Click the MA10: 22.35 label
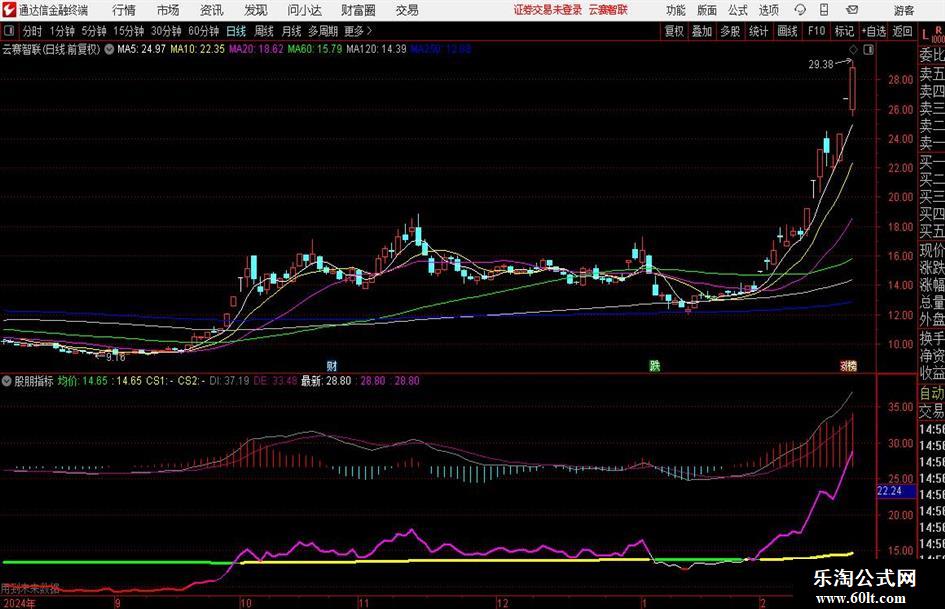This screenshot has width=945, height=609. point(197,49)
